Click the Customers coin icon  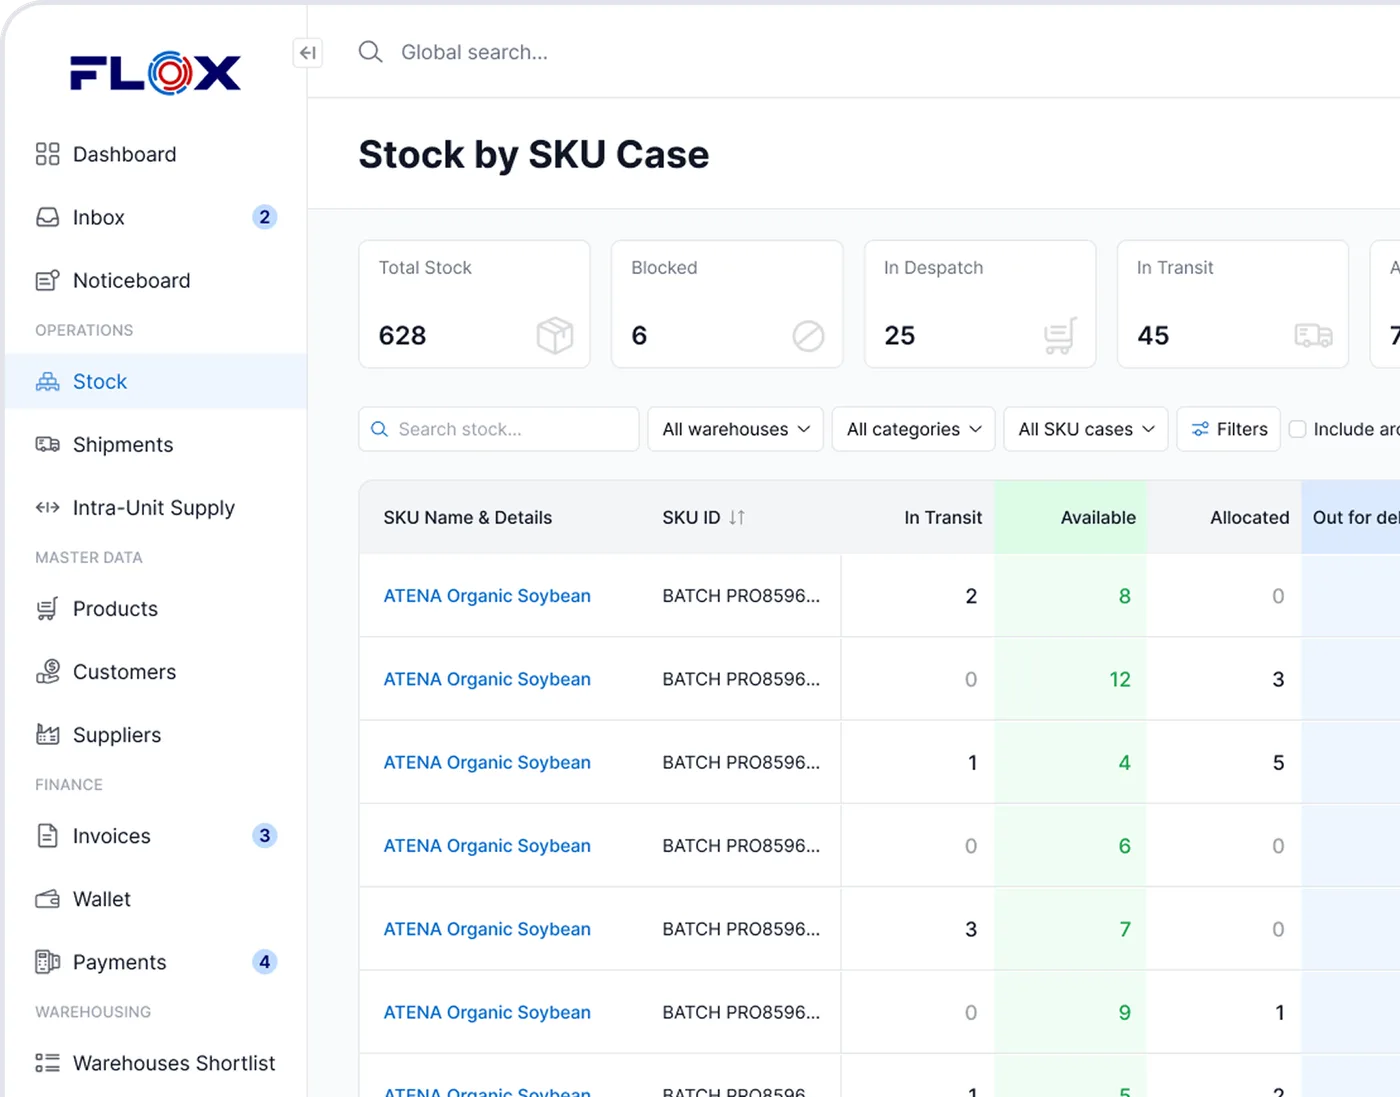pos(47,671)
